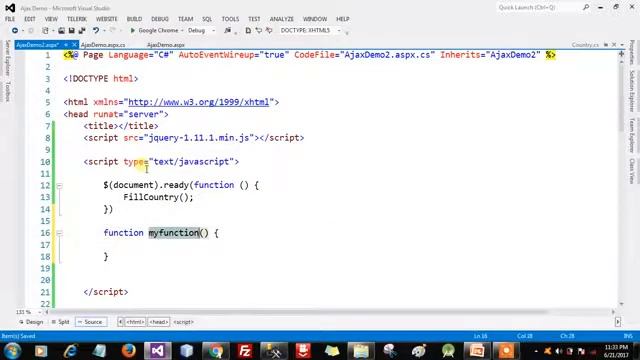The height and width of the screenshot is (360, 640).
Task: Click the Comment selection toolbar icon
Action: [x=258, y=31]
